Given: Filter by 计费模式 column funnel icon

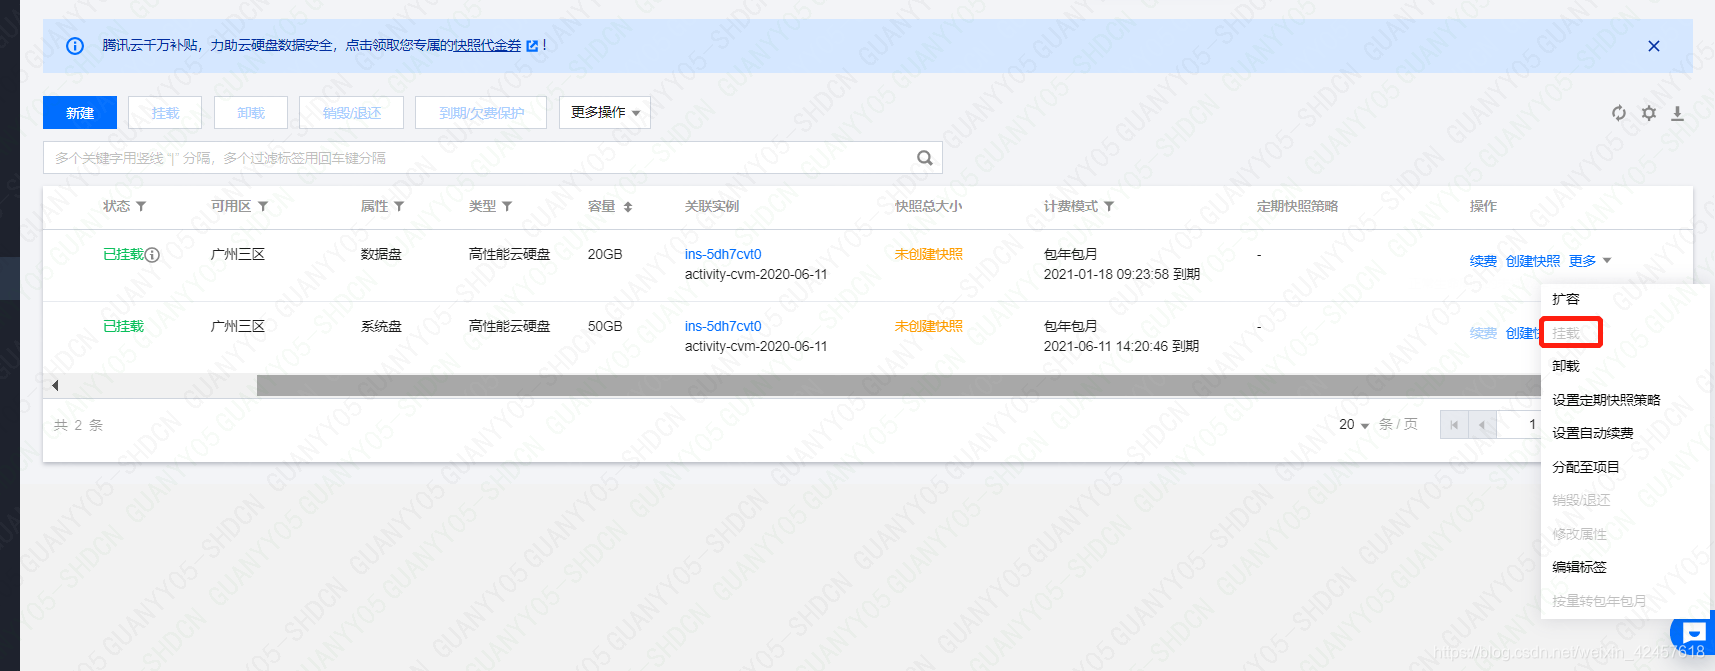Looking at the screenshot, I should (x=1109, y=206).
